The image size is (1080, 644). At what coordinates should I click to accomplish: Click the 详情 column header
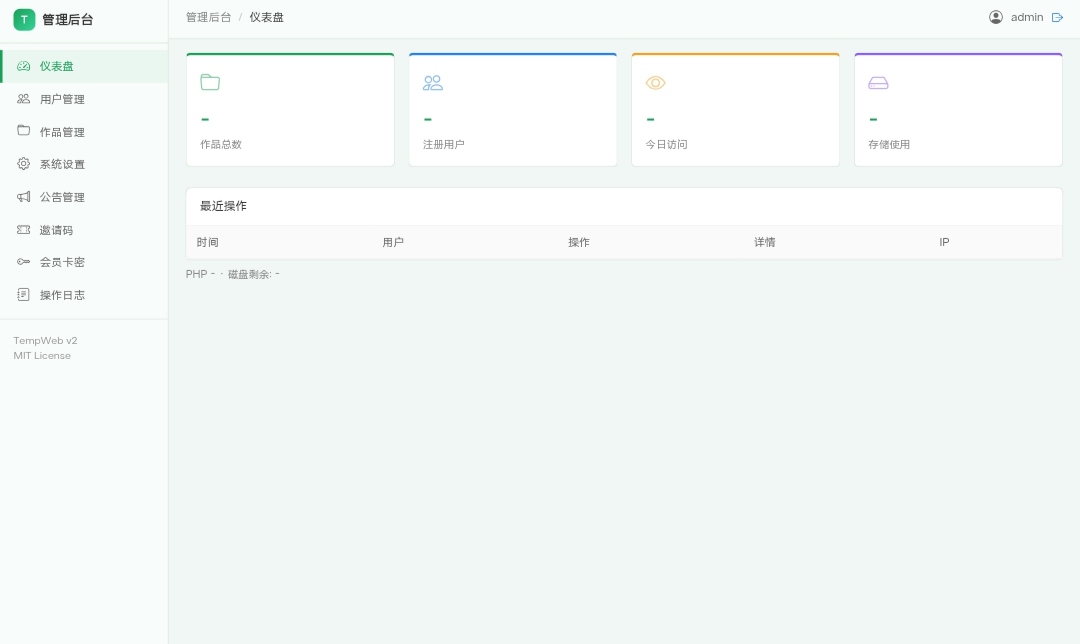click(765, 242)
